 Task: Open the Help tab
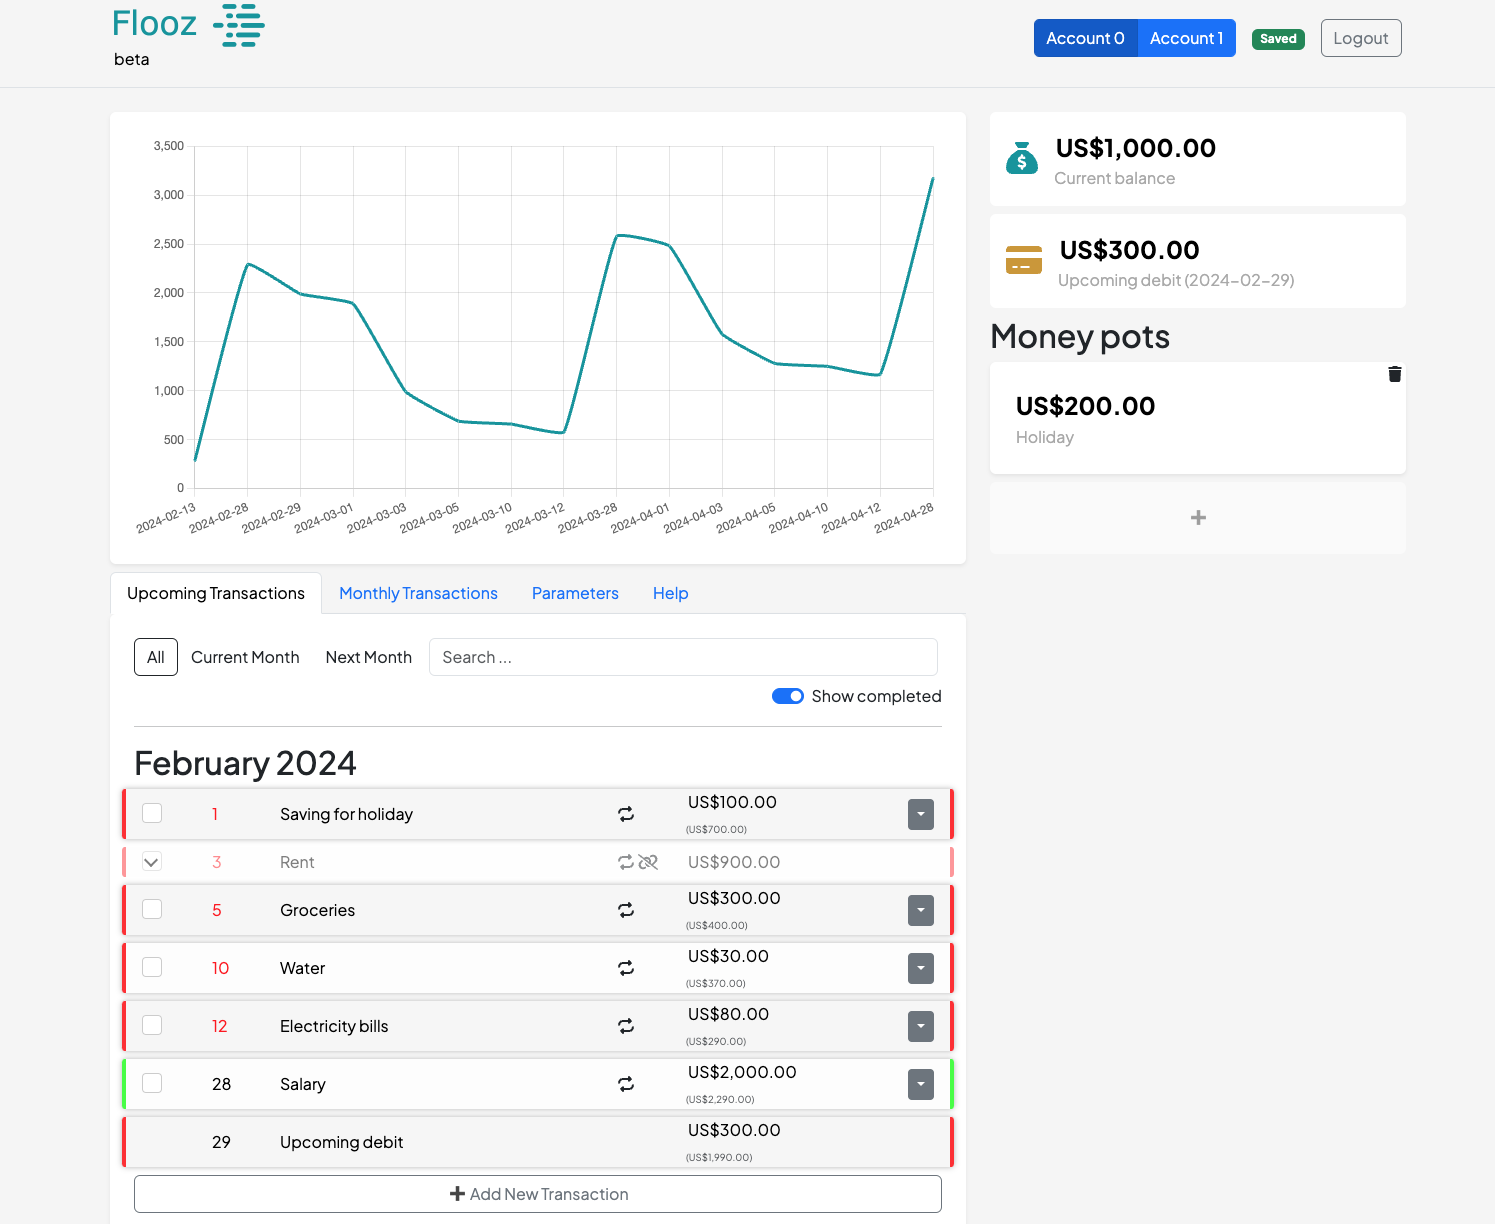670,593
